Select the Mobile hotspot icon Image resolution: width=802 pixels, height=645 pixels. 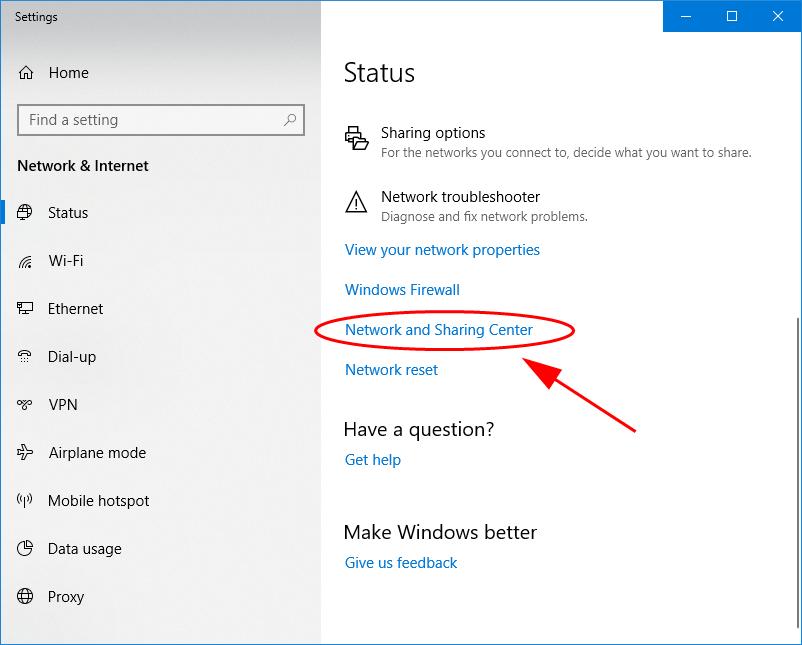tap(26, 501)
